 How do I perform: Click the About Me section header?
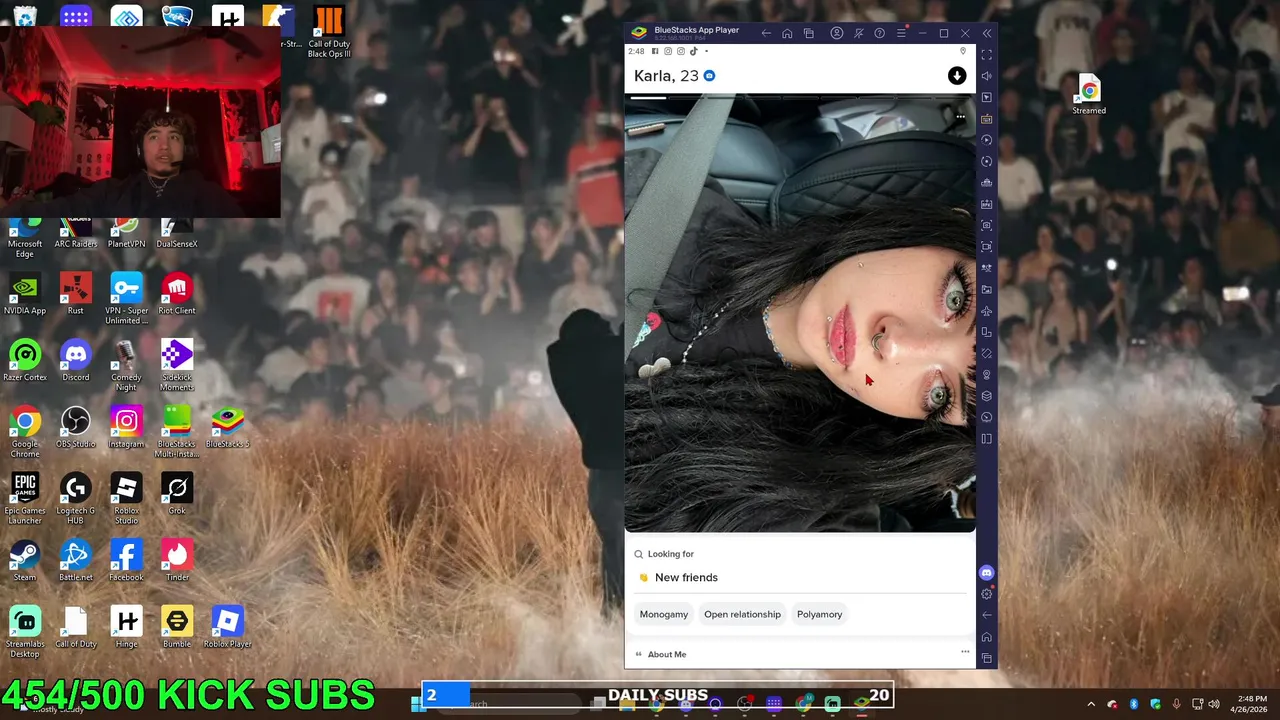666,654
